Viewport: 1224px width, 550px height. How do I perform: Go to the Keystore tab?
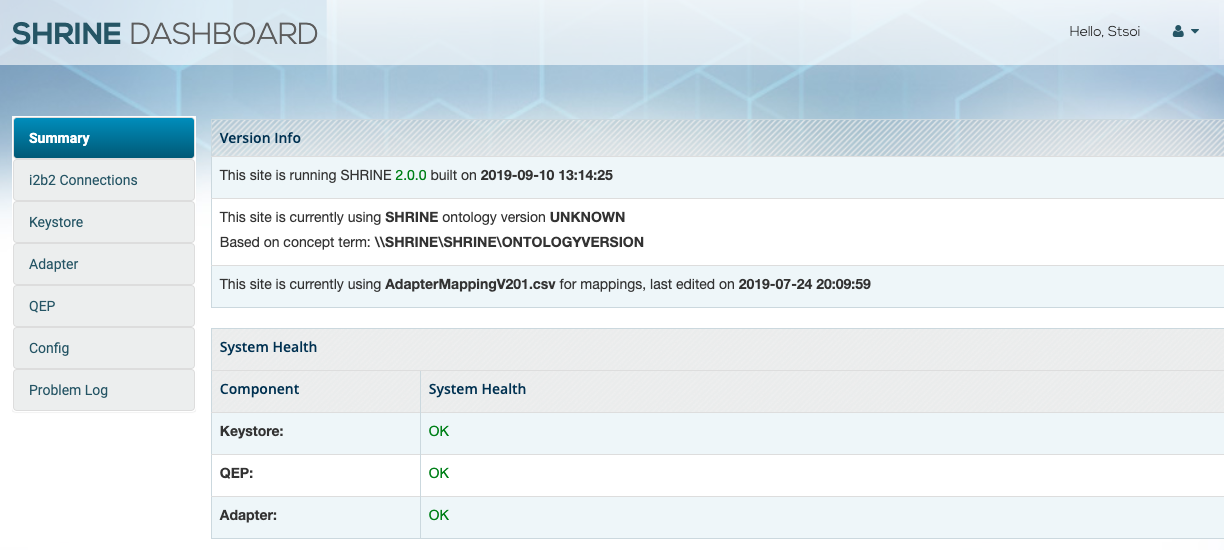coord(104,222)
